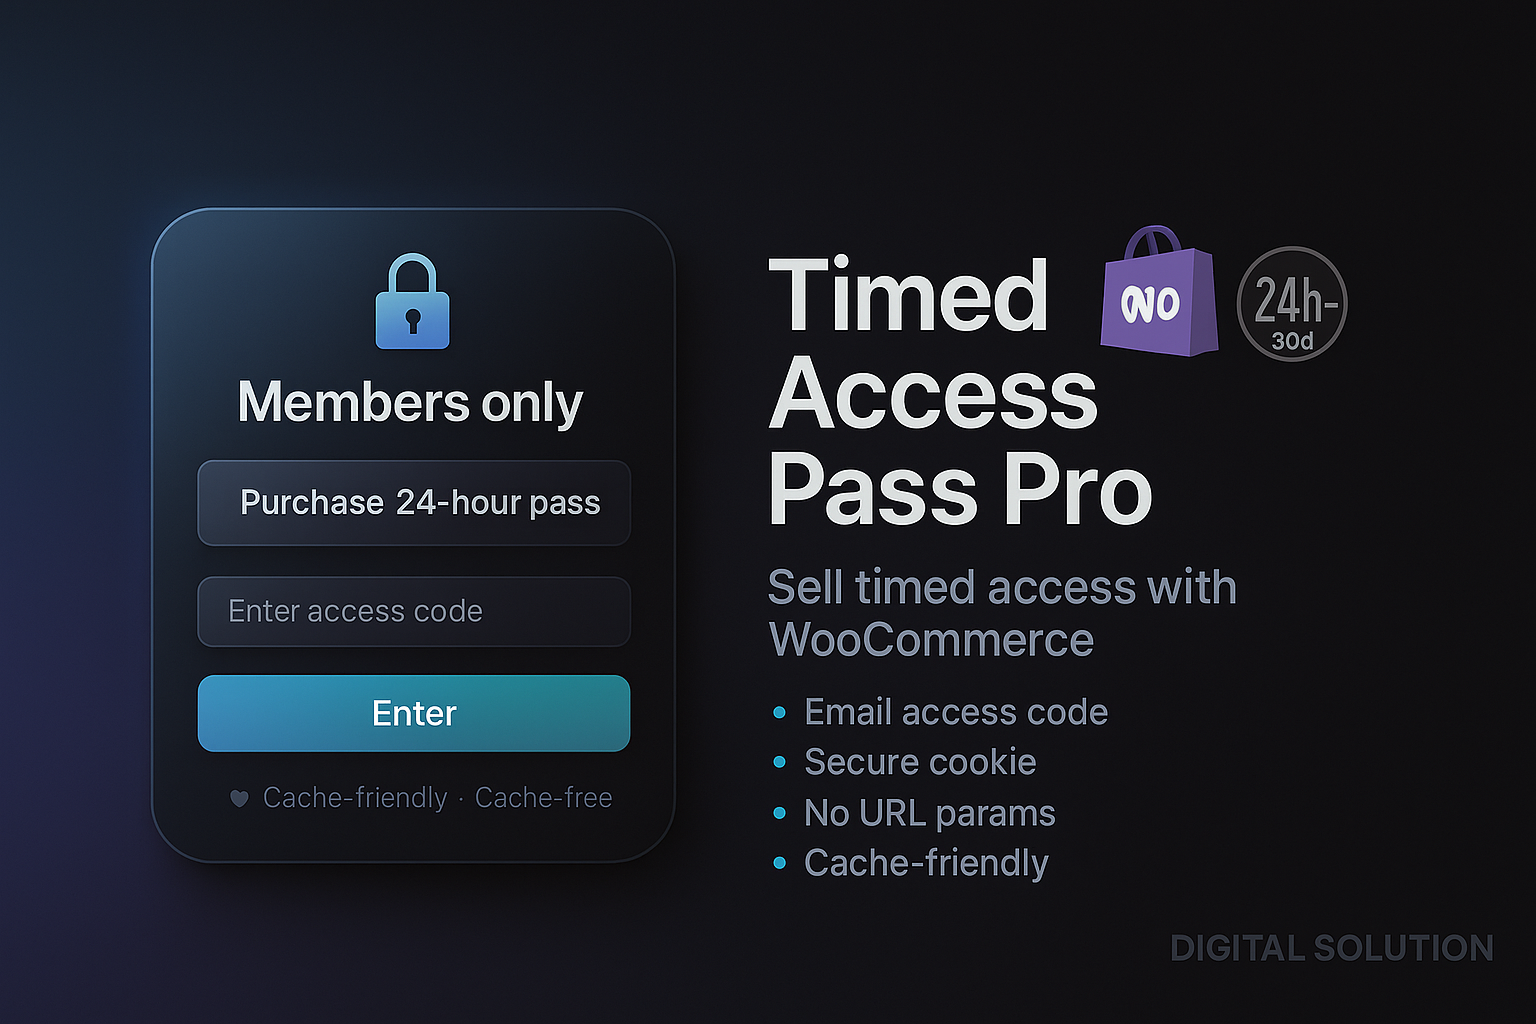1536x1024 pixels.
Task: Click the Members only heading
Action: click(x=410, y=403)
